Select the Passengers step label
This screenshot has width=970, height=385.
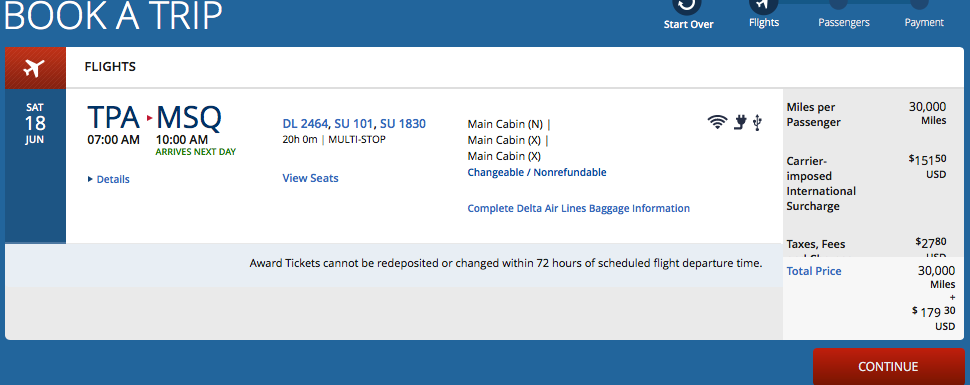pos(844,23)
